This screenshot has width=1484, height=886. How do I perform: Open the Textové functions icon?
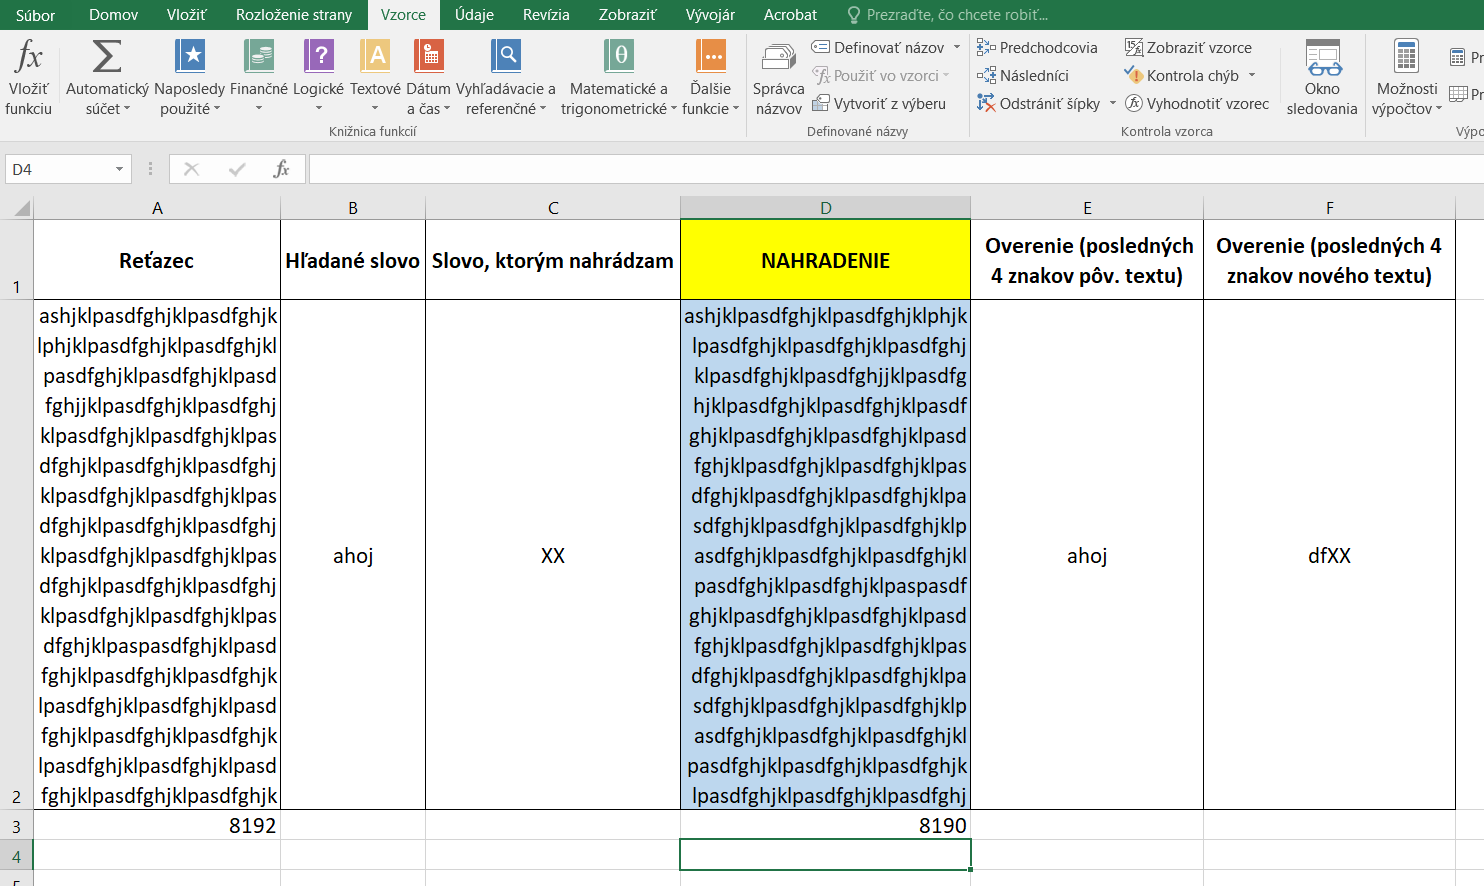375,58
